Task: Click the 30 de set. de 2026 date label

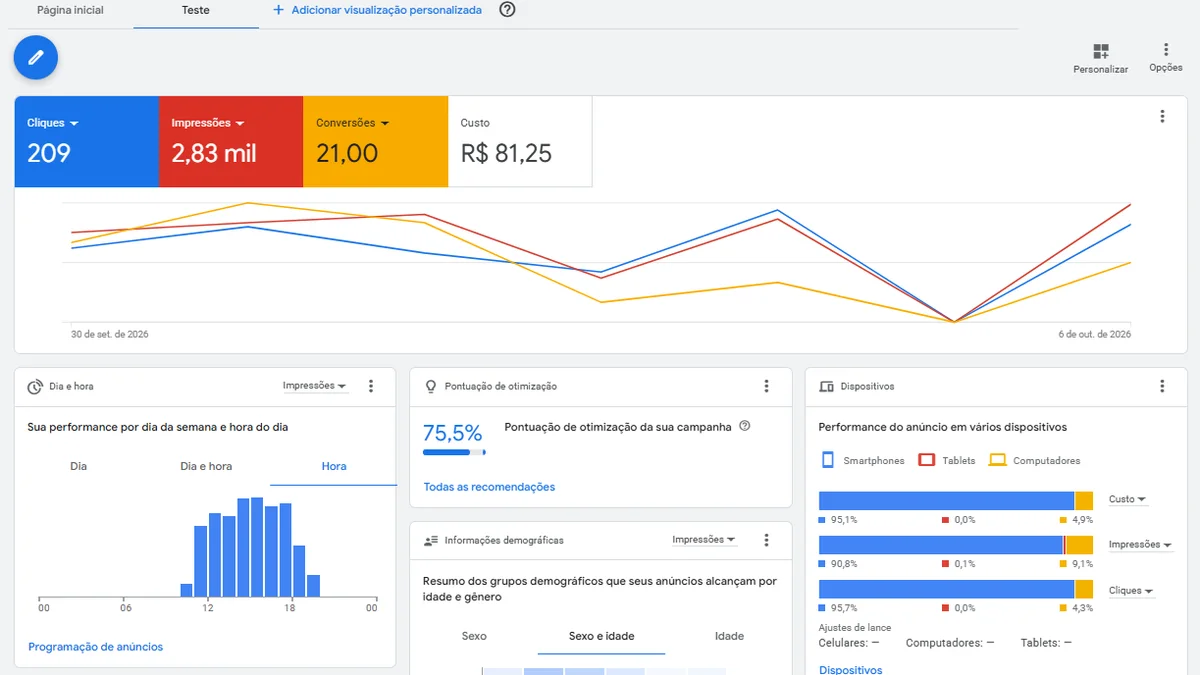Action: coord(110,334)
